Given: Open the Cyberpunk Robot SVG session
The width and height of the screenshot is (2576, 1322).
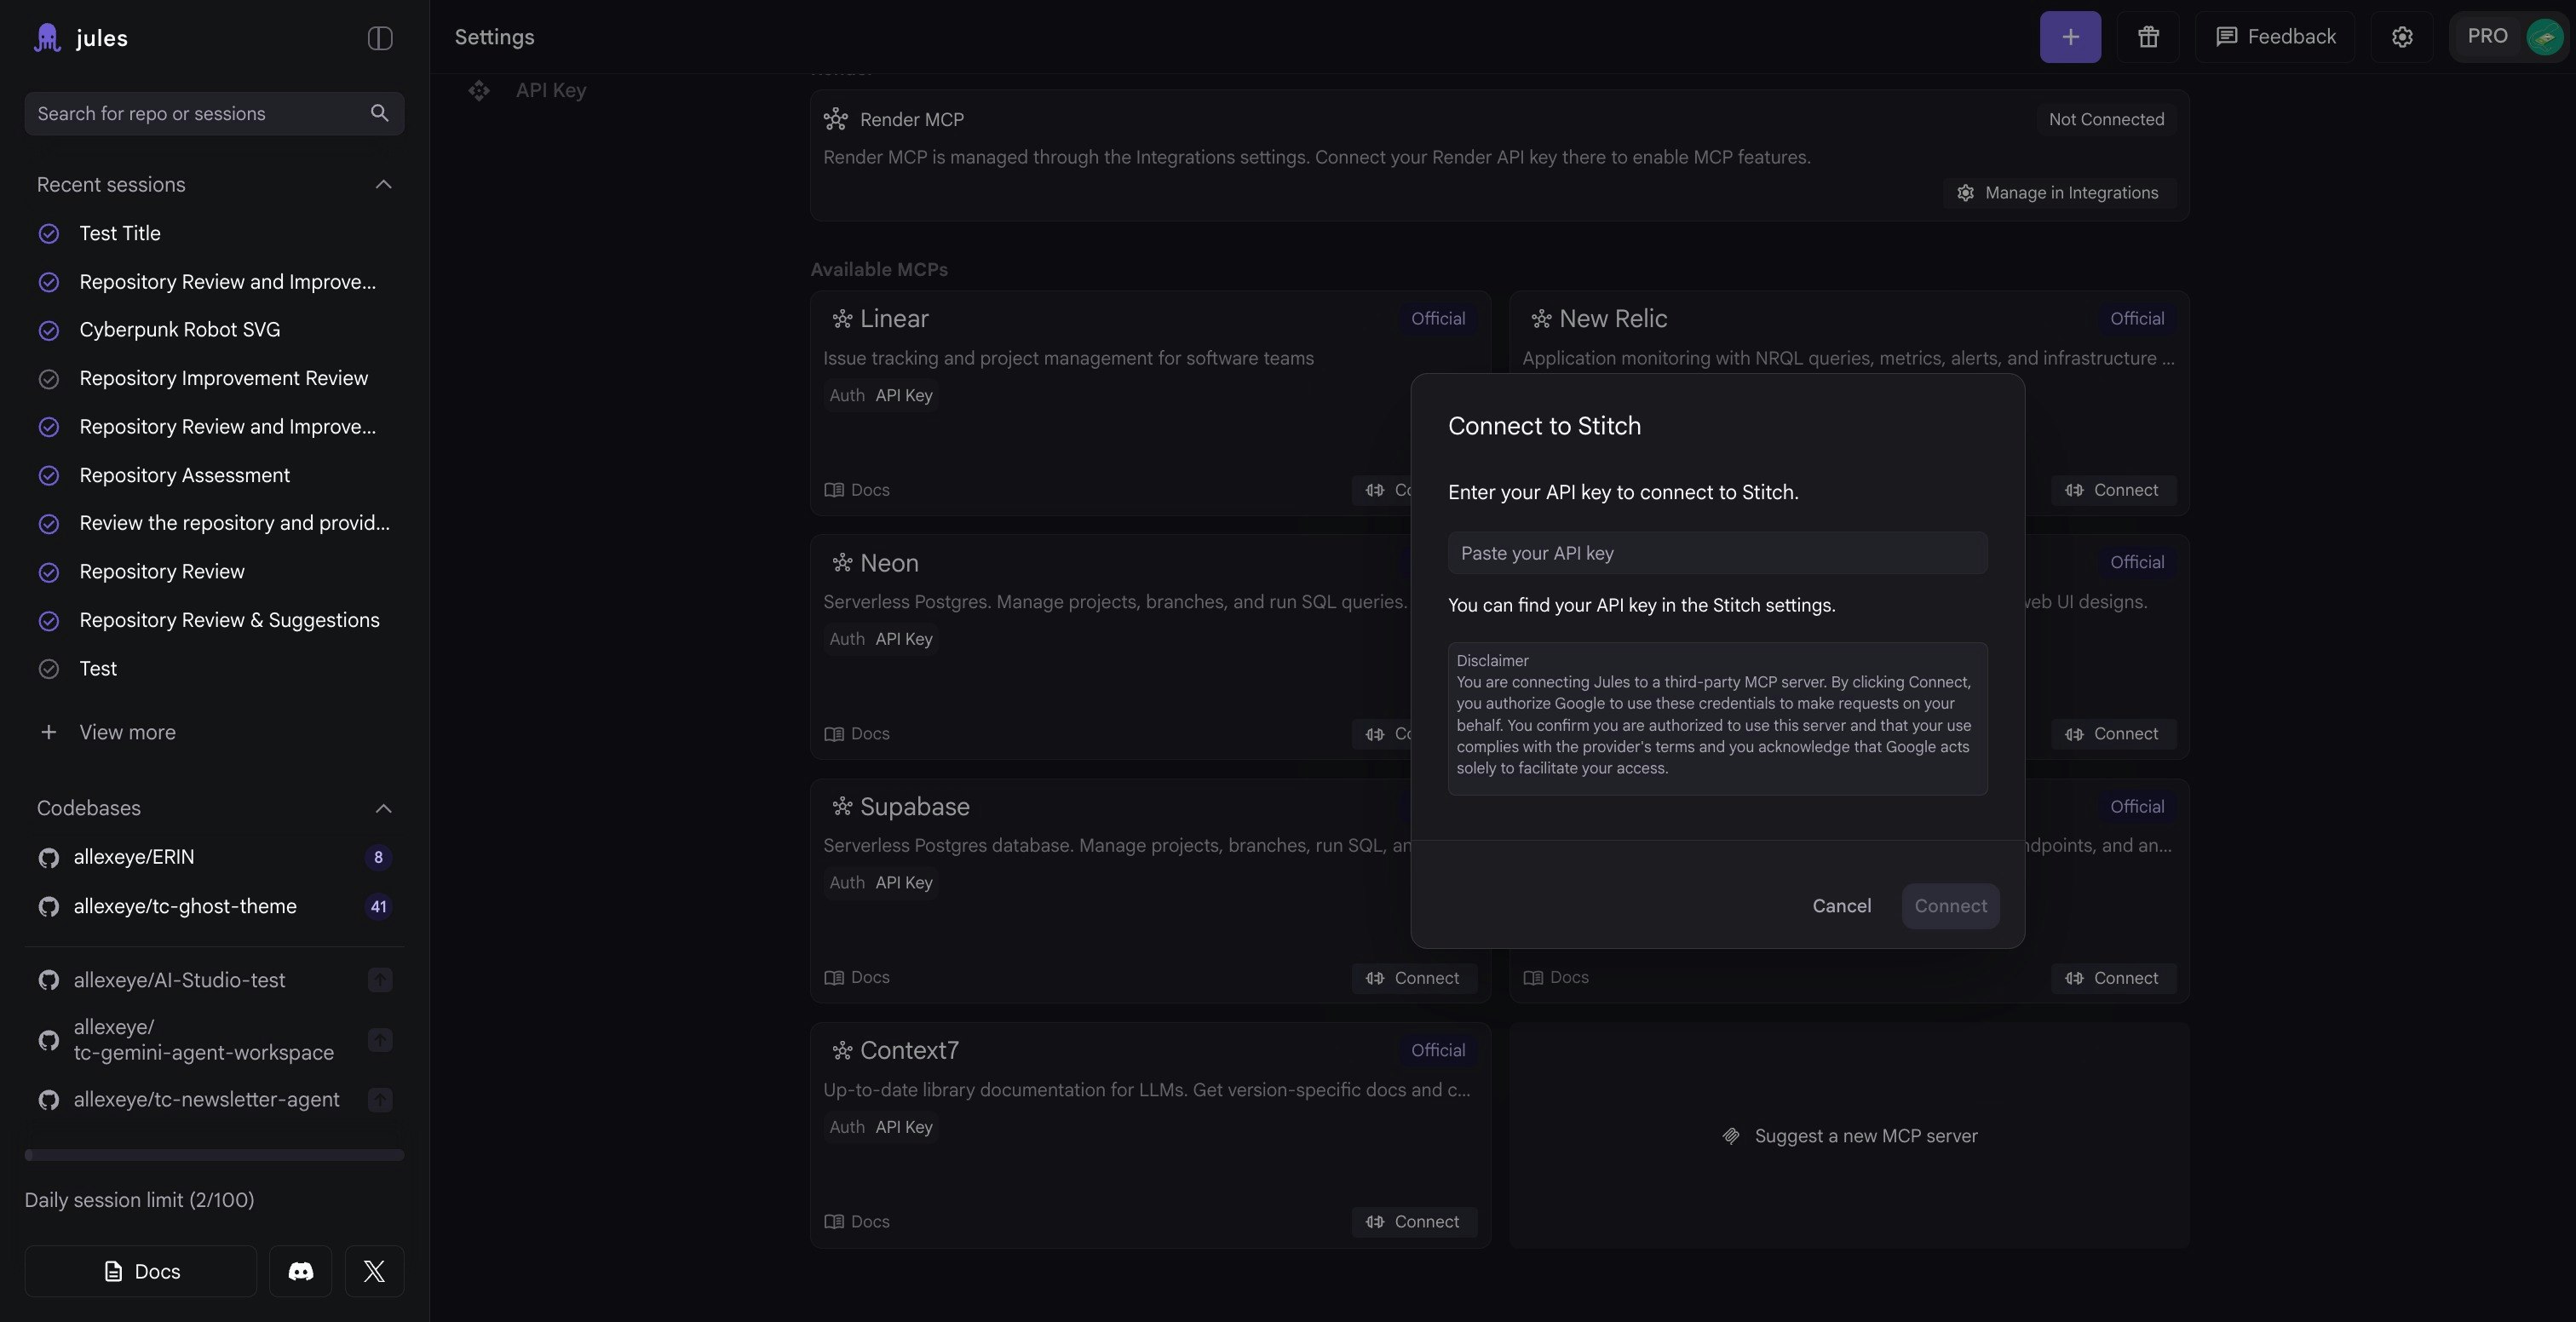Looking at the screenshot, I should coord(179,330).
